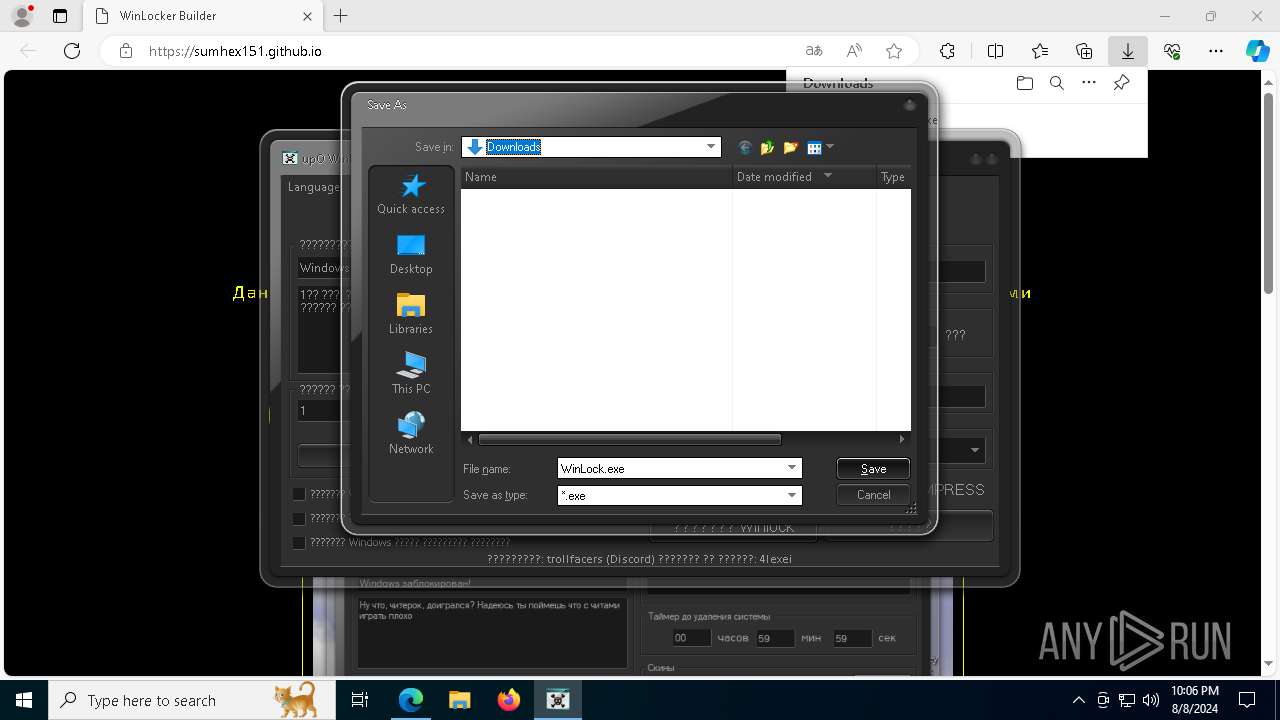Click the address bar URL
Viewport: 1280px width, 720px height.
[235, 51]
